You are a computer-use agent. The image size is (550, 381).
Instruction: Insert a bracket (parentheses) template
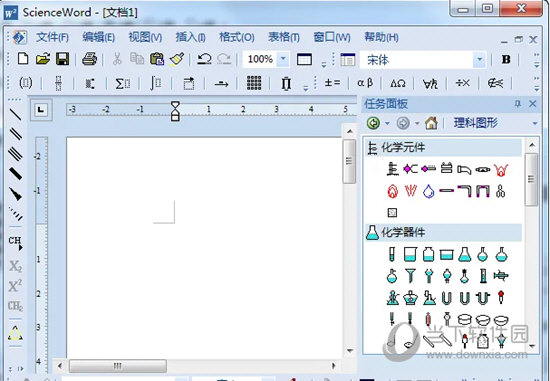point(26,83)
